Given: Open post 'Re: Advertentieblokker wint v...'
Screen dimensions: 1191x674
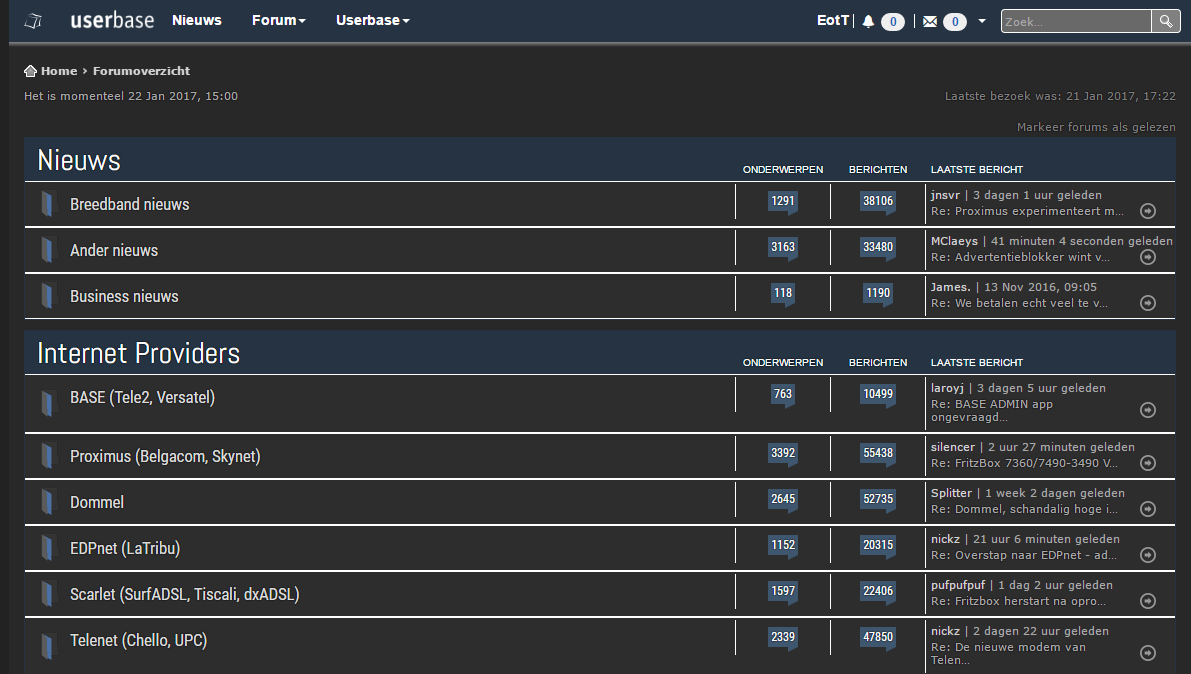Looking at the screenshot, I should (1021, 257).
